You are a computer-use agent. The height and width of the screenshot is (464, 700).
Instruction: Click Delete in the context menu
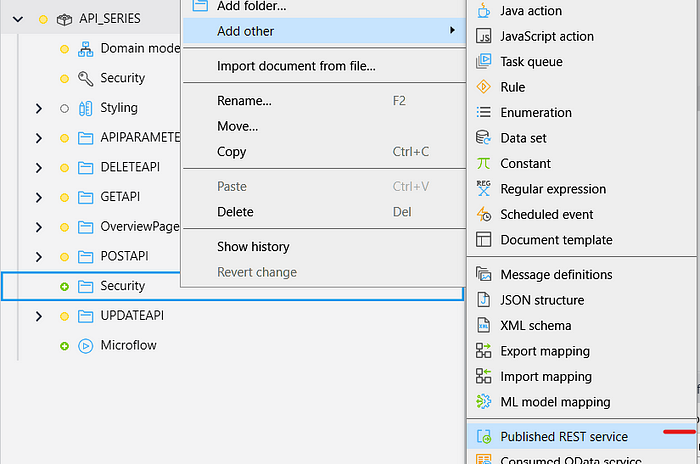(235, 212)
